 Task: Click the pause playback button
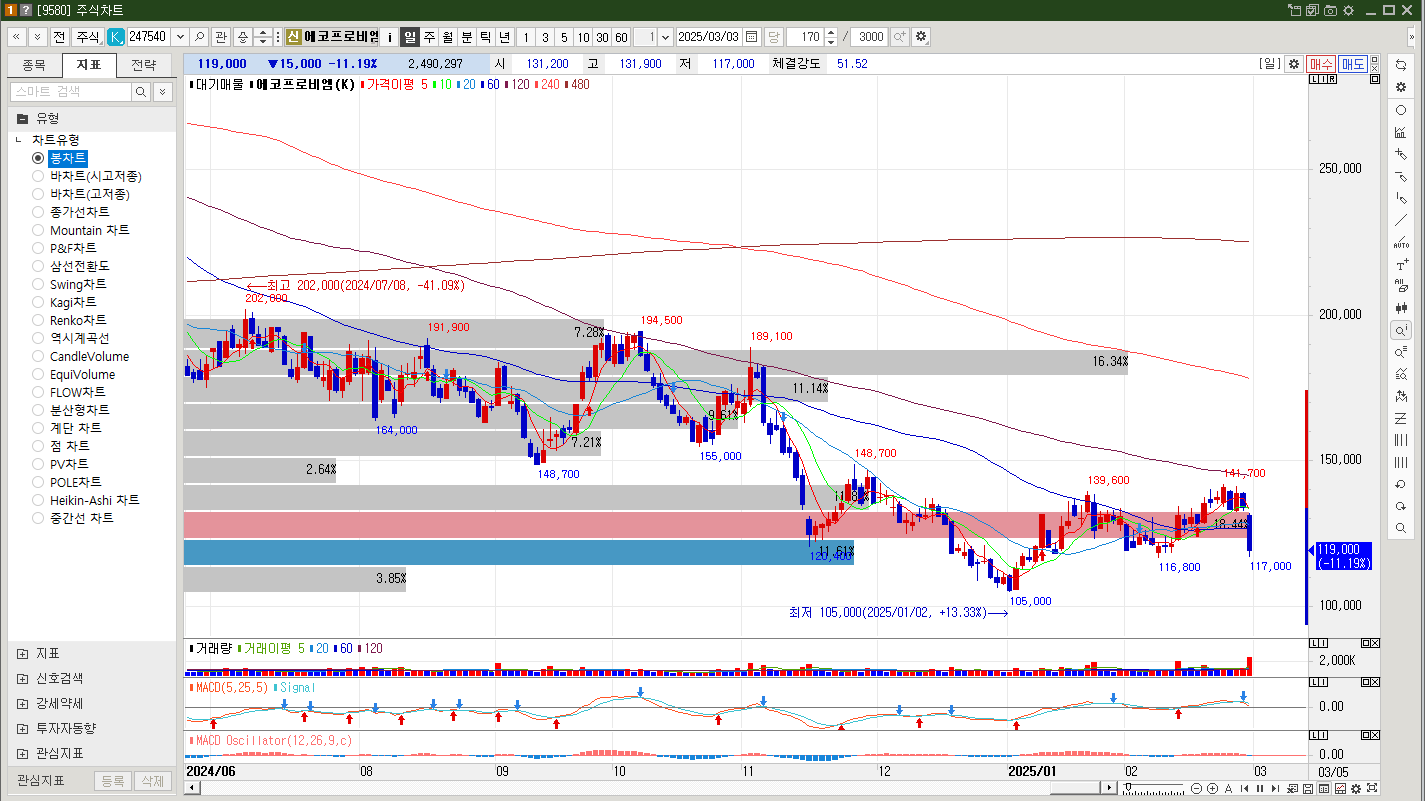[1260, 789]
